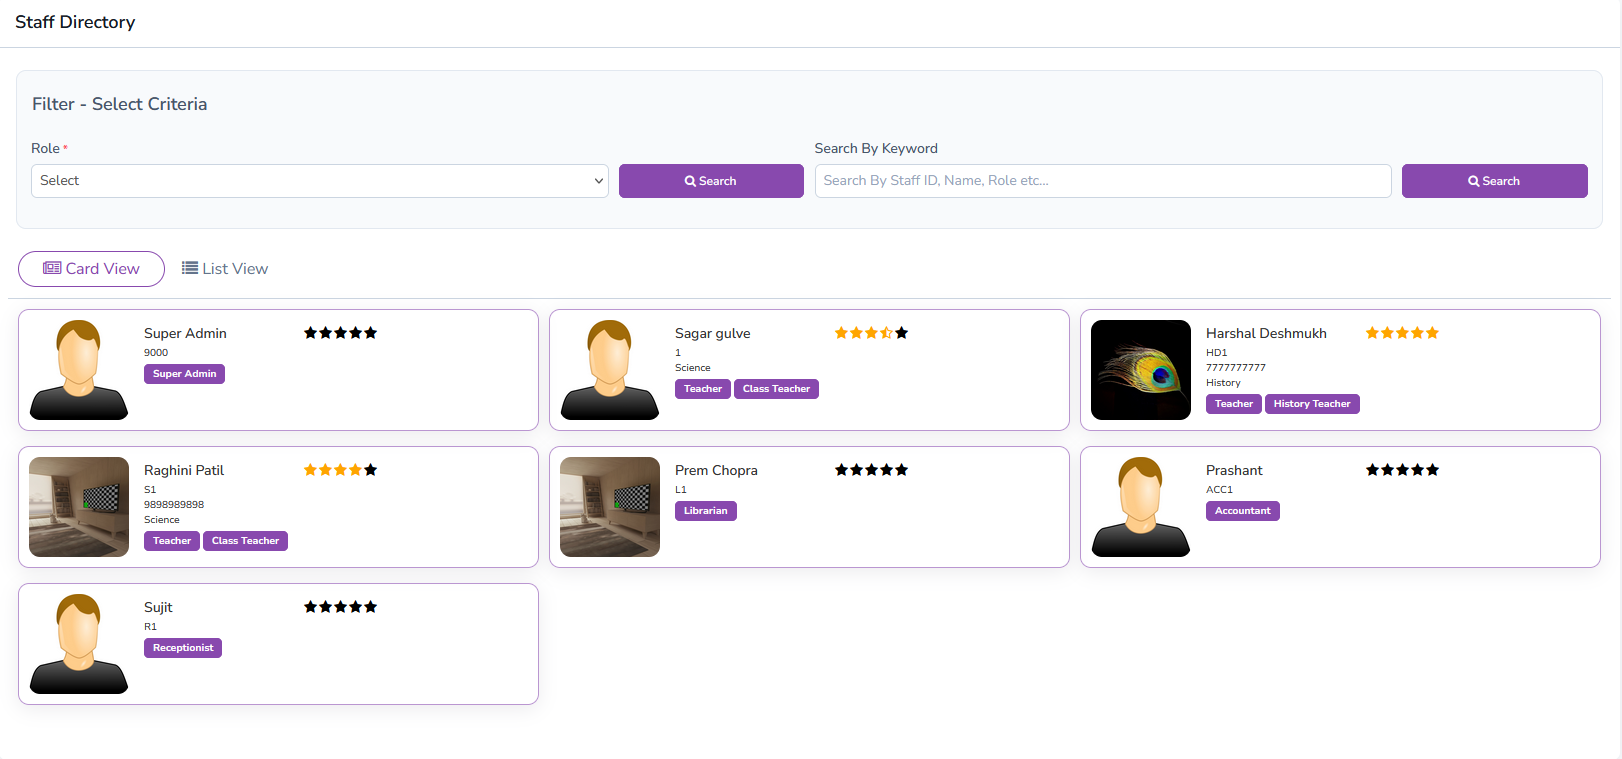
Task: Click Prem Chopra's star rating
Action: (871, 470)
